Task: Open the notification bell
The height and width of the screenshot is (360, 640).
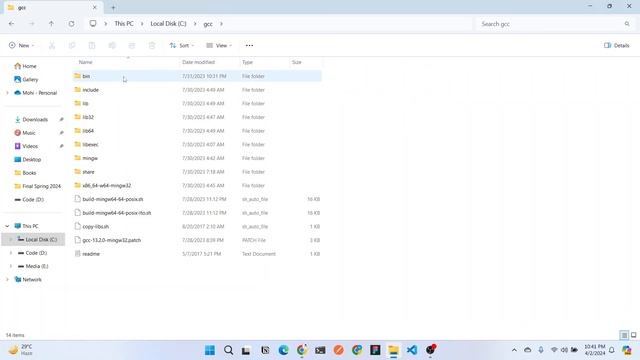Action: pos(611,350)
